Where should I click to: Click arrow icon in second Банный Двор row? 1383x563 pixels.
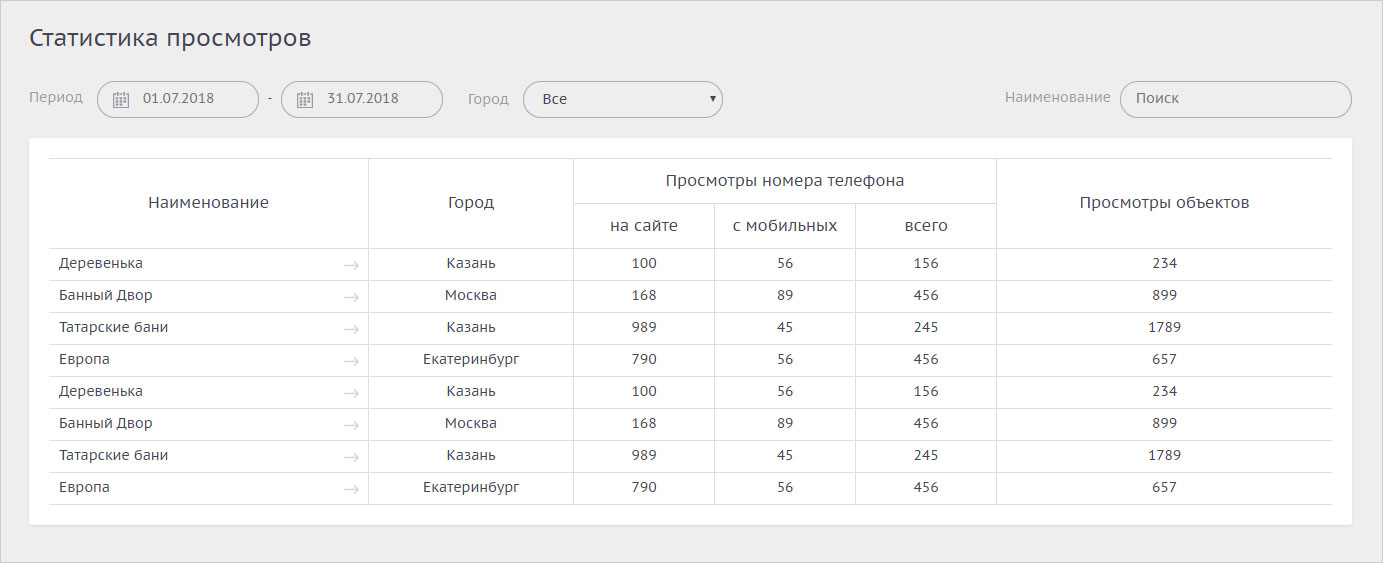point(351,425)
